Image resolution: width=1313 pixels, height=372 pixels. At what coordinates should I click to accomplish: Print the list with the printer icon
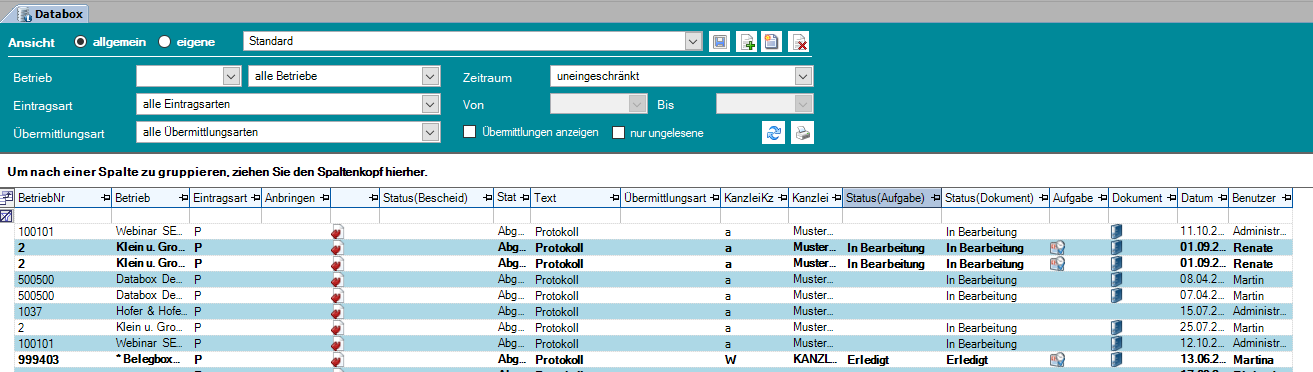pos(802,133)
